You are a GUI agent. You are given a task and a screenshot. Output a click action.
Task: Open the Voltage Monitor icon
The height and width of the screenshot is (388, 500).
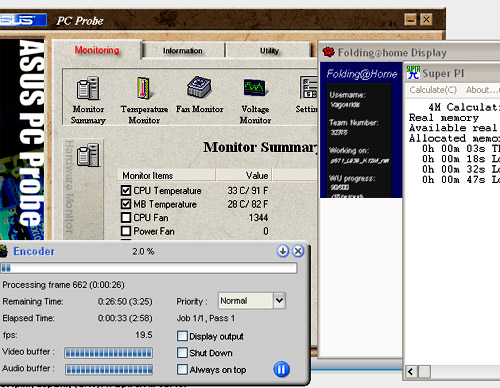255,87
